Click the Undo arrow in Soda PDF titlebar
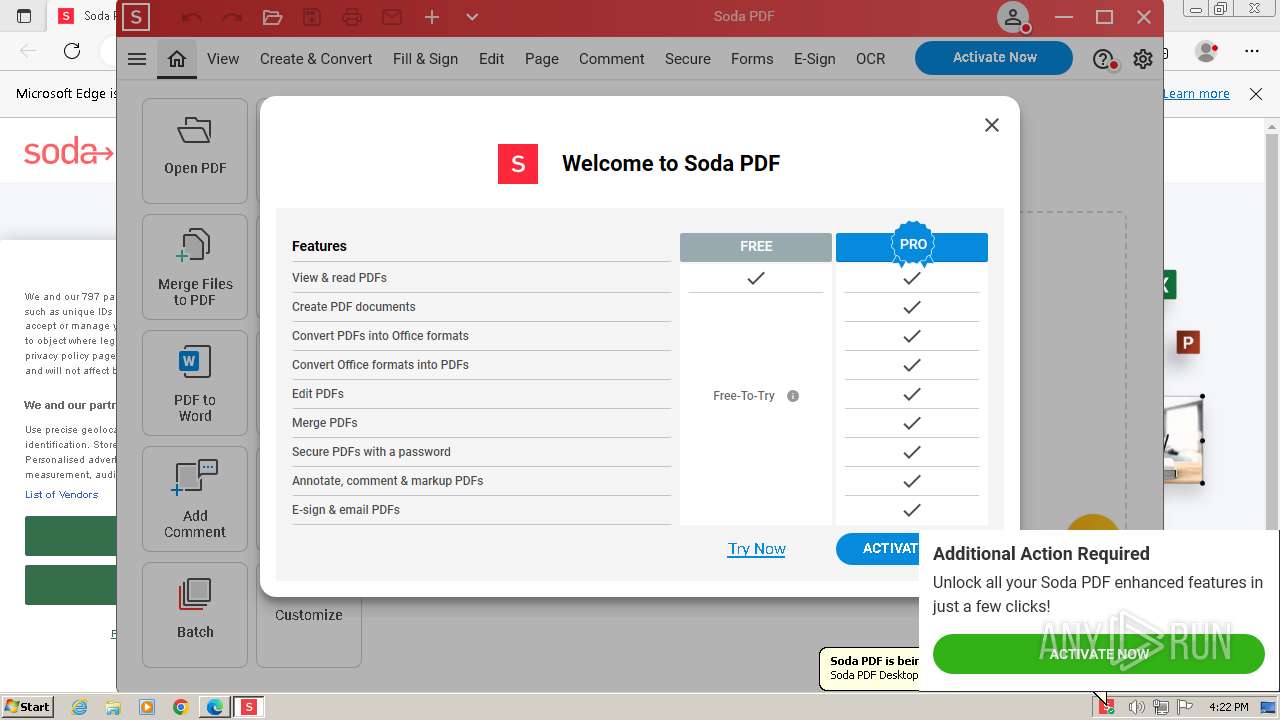 pos(191,17)
